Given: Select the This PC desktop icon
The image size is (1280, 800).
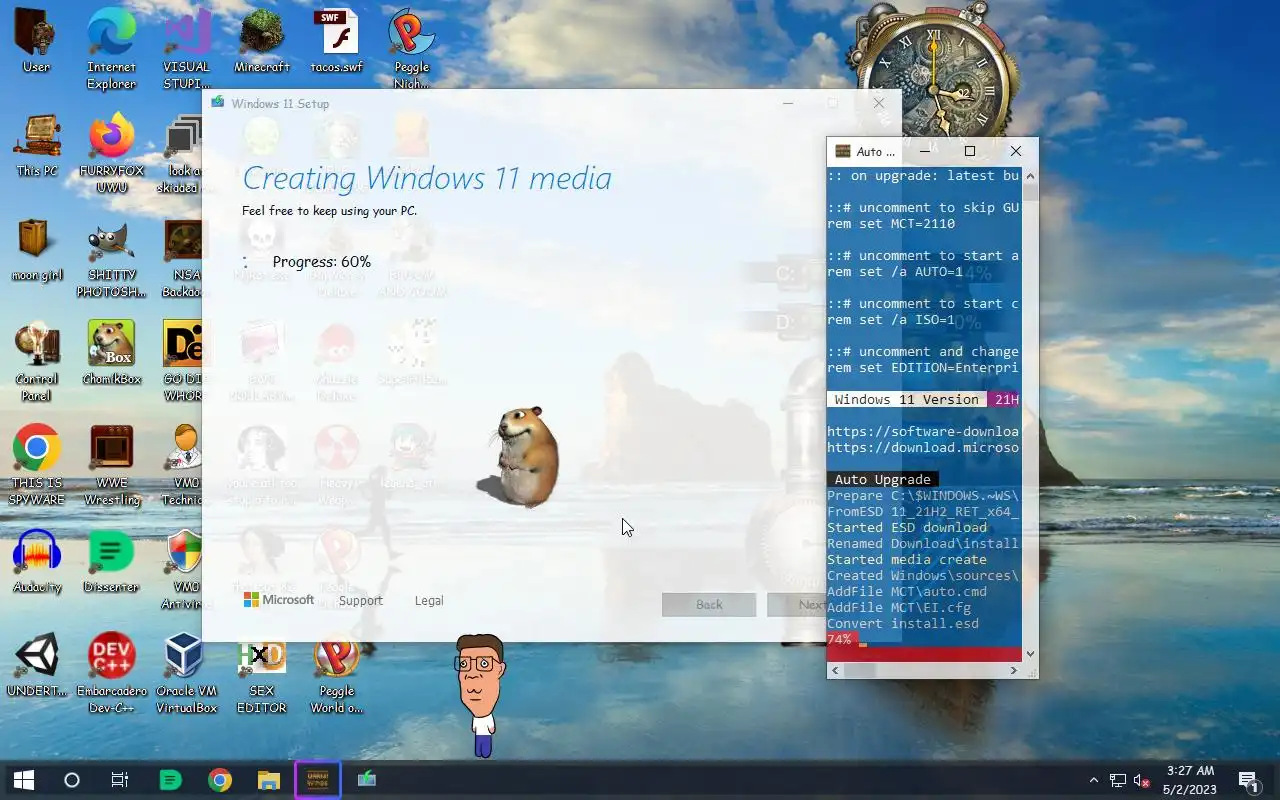Looking at the screenshot, I should 36,146.
